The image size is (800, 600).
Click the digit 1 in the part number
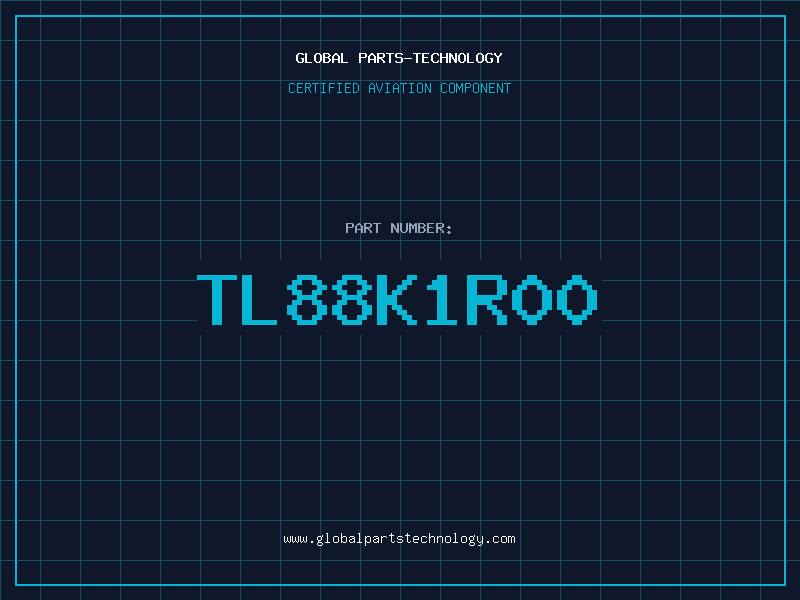point(442,299)
